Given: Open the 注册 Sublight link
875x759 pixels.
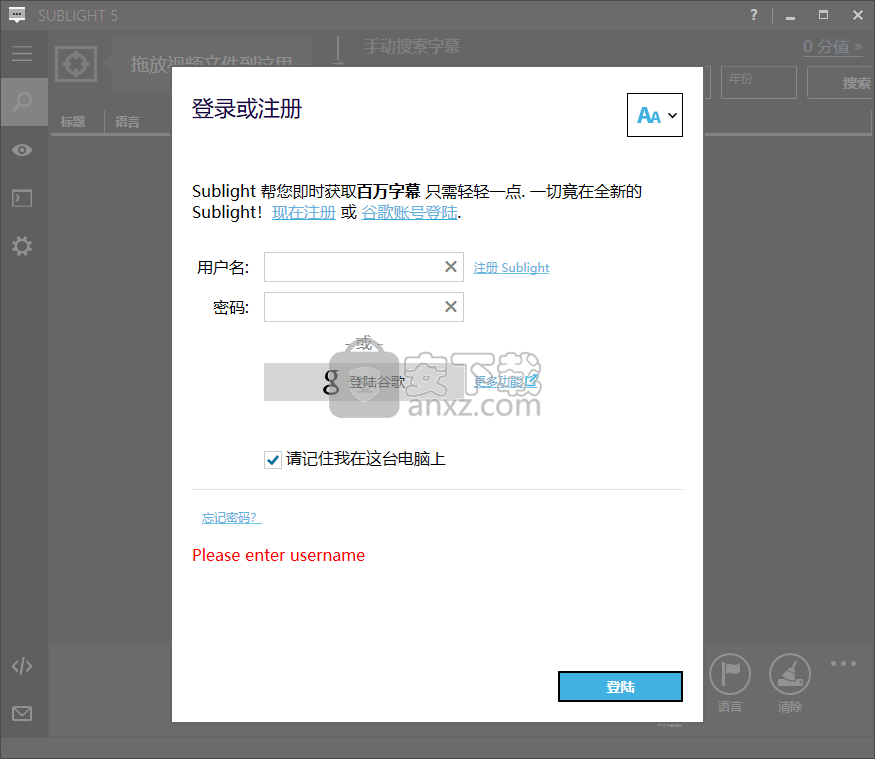Looking at the screenshot, I should (x=511, y=268).
